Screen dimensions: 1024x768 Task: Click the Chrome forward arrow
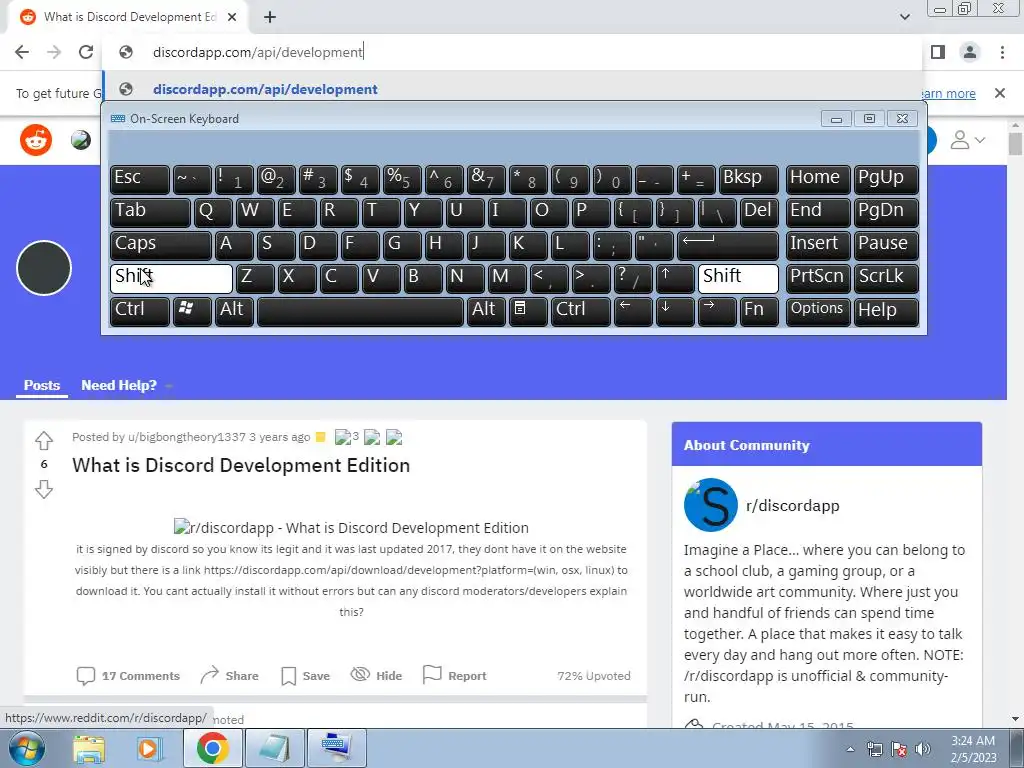(x=54, y=52)
